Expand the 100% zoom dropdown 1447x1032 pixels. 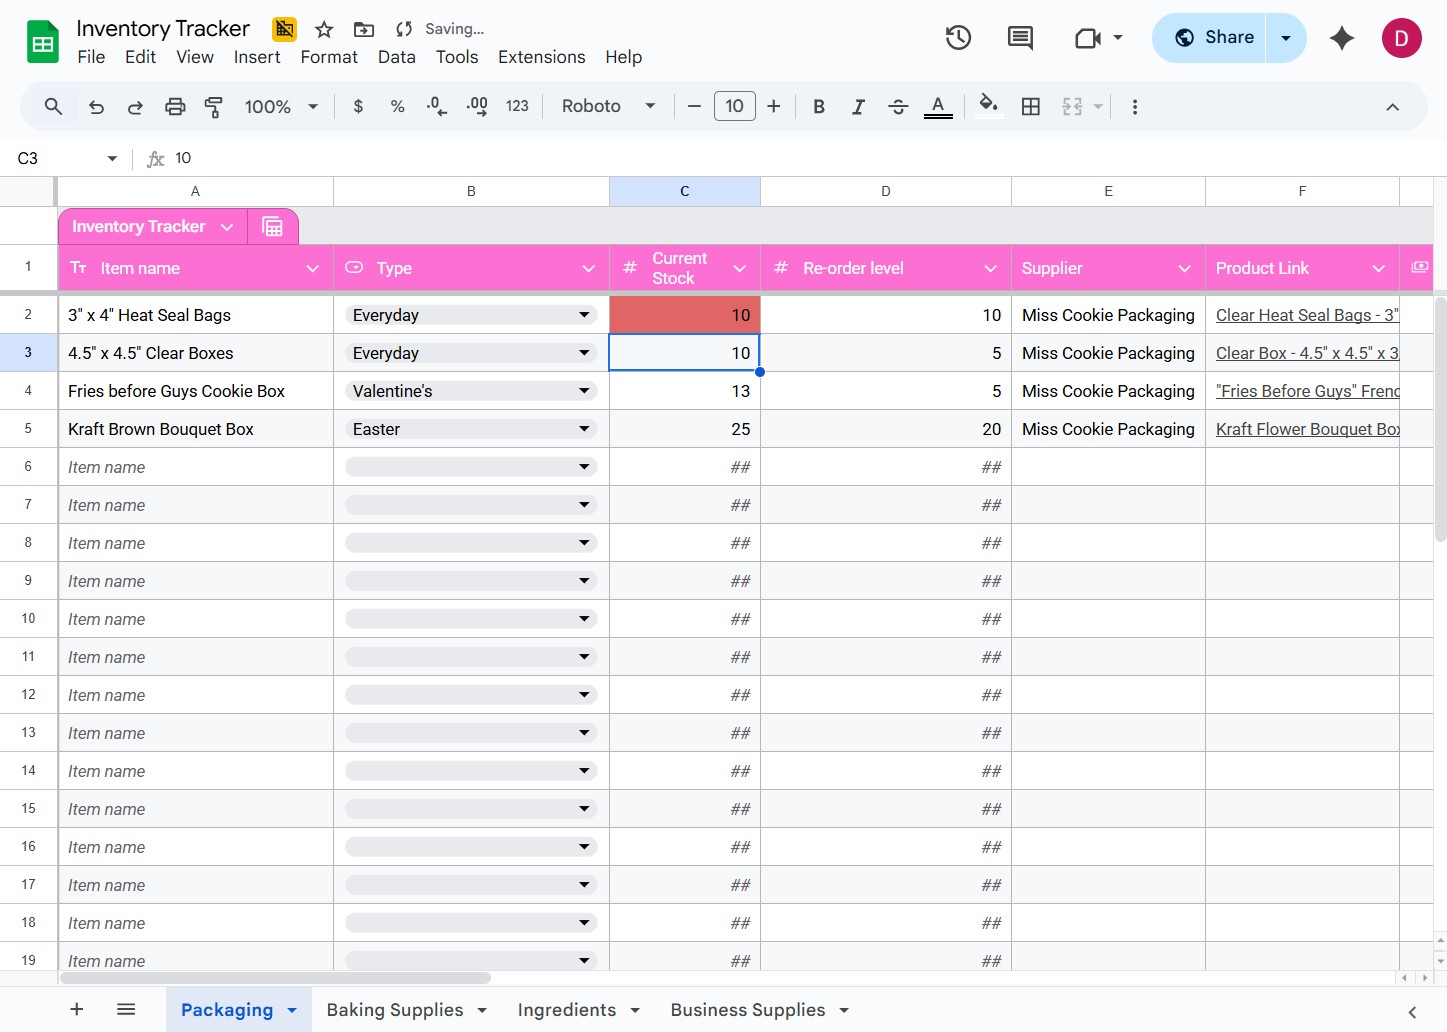tap(282, 107)
